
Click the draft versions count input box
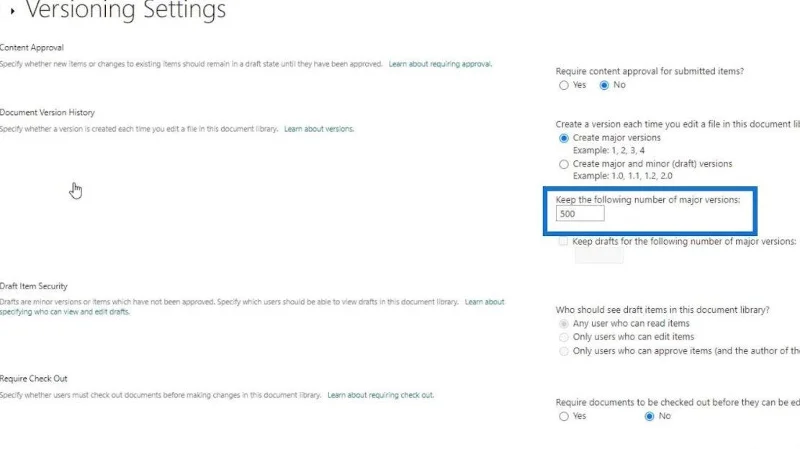coord(599,255)
